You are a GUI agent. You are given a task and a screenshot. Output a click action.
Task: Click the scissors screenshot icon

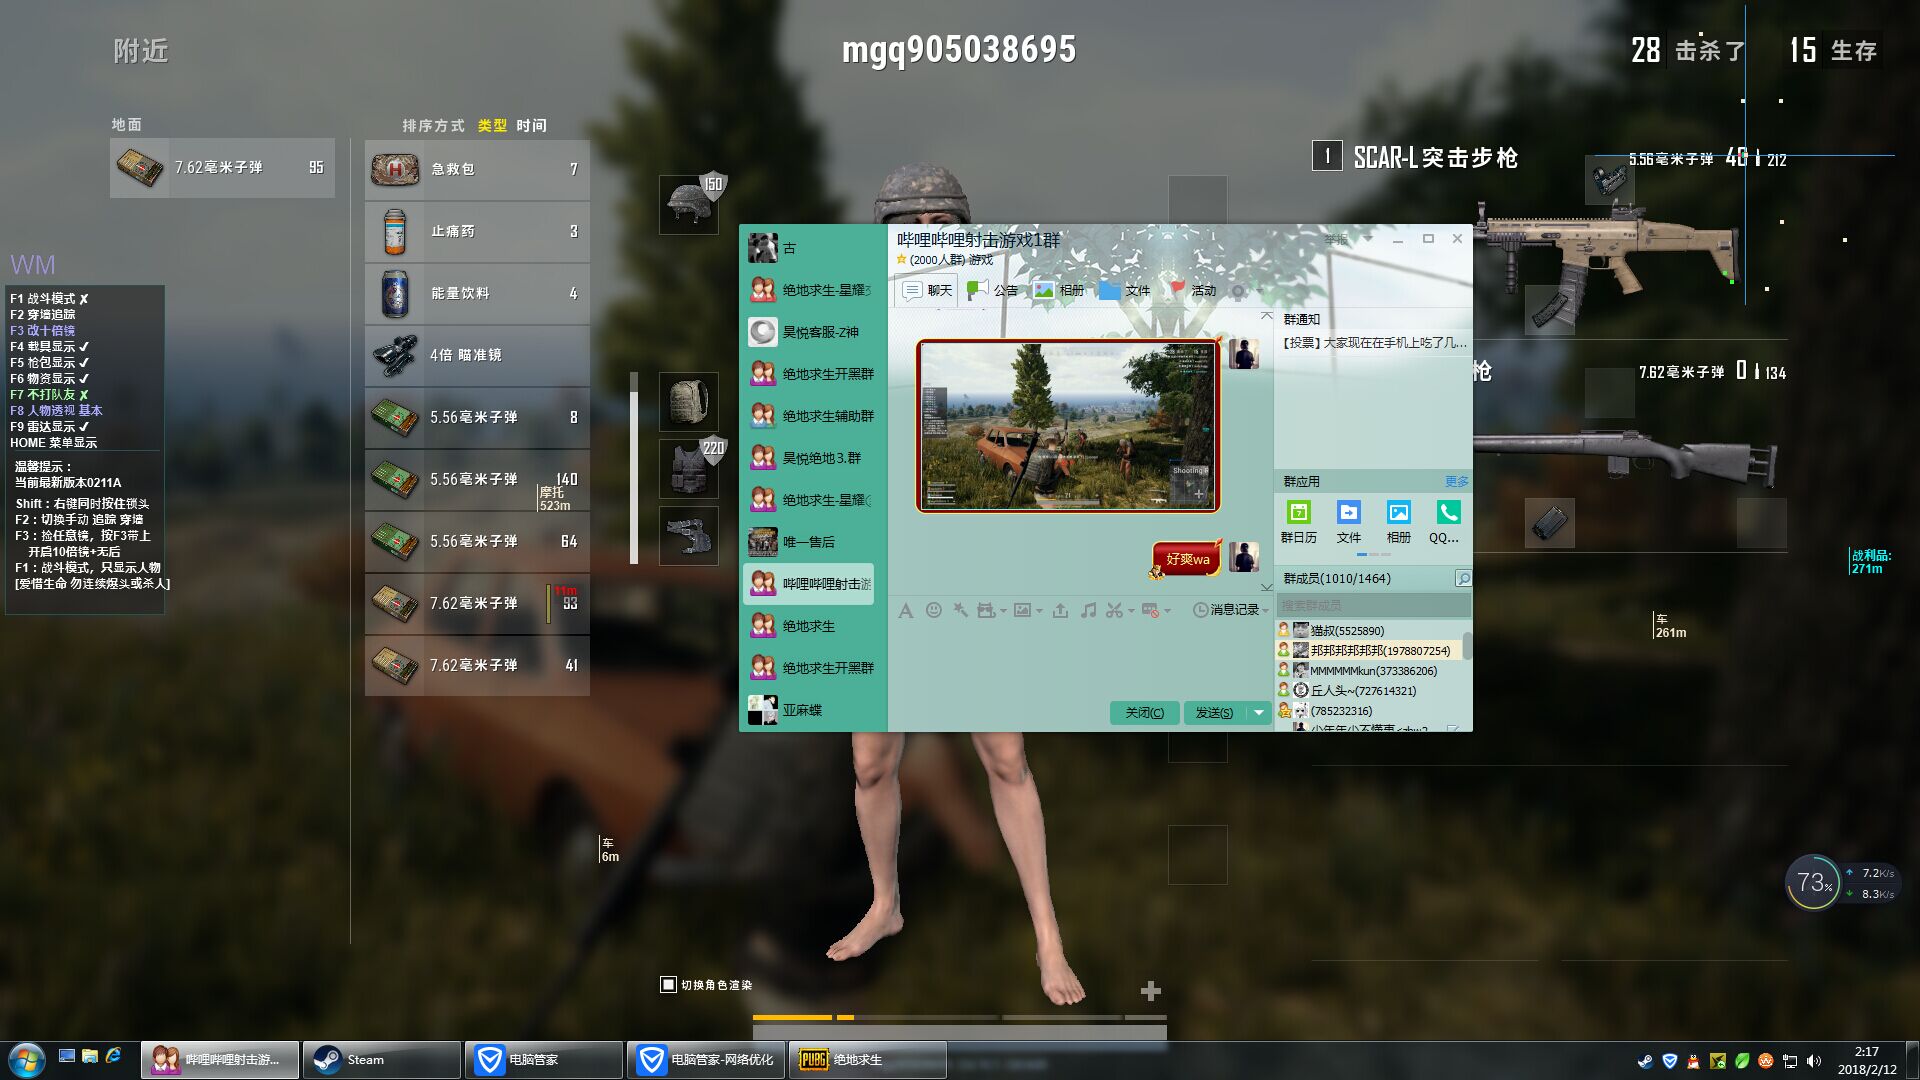(x=1114, y=610)
